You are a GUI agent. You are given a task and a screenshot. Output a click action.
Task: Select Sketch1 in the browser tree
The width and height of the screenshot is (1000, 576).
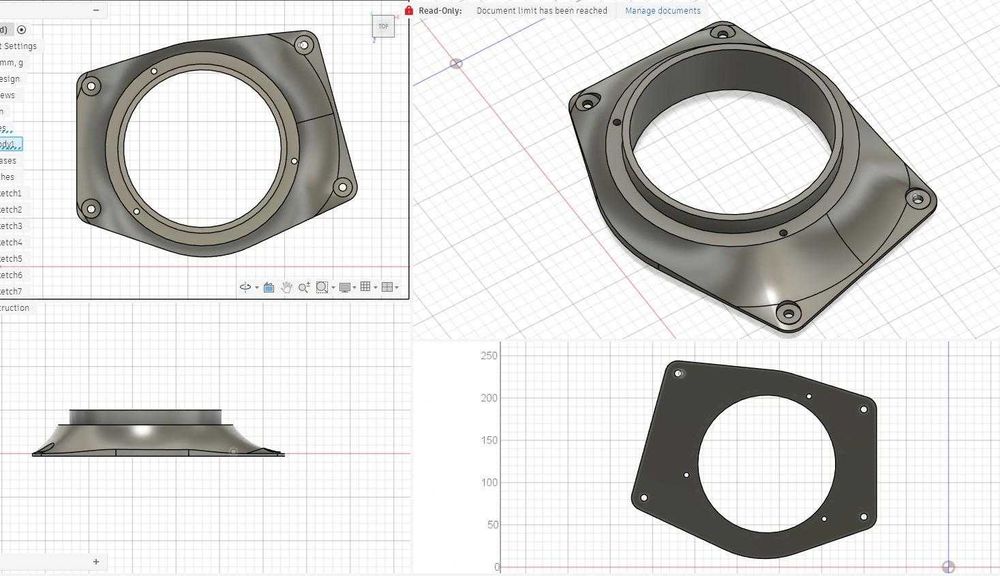(11, 193)
